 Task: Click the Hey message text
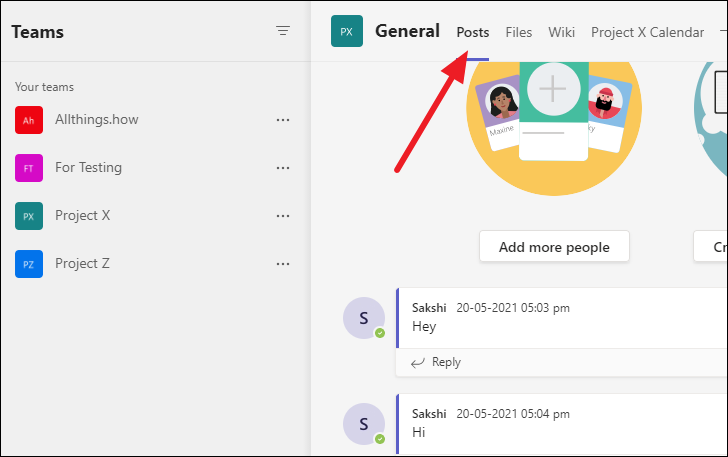pyautogui.click(x=424, y=326)
